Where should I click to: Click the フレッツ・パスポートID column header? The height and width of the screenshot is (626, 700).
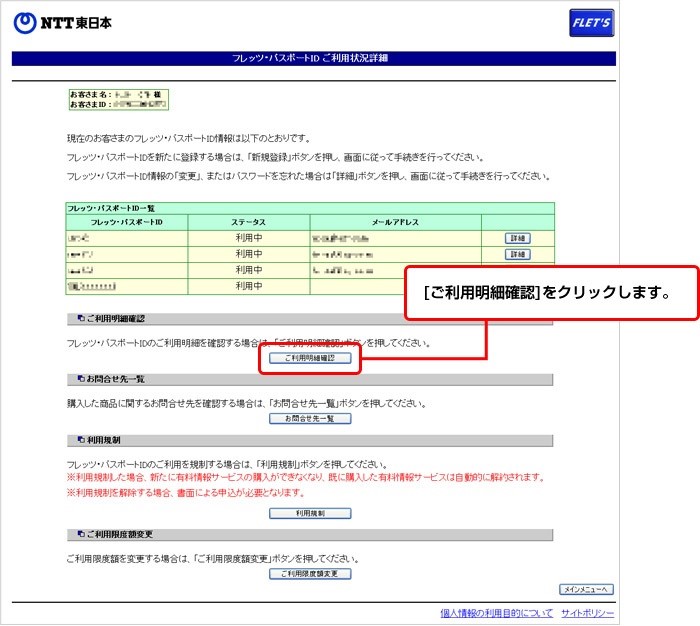pos(126,221)
